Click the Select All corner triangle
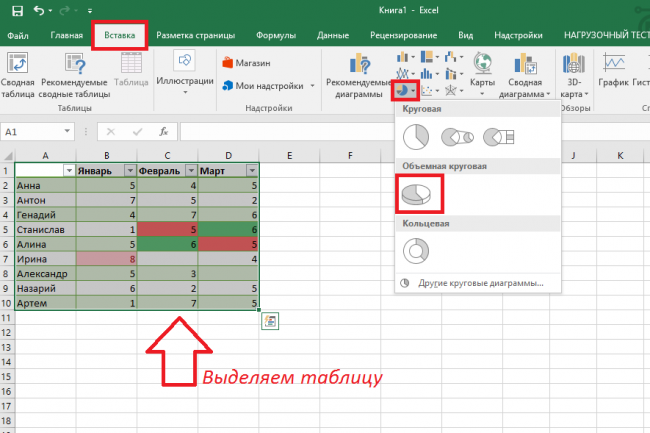 [7, 156]
